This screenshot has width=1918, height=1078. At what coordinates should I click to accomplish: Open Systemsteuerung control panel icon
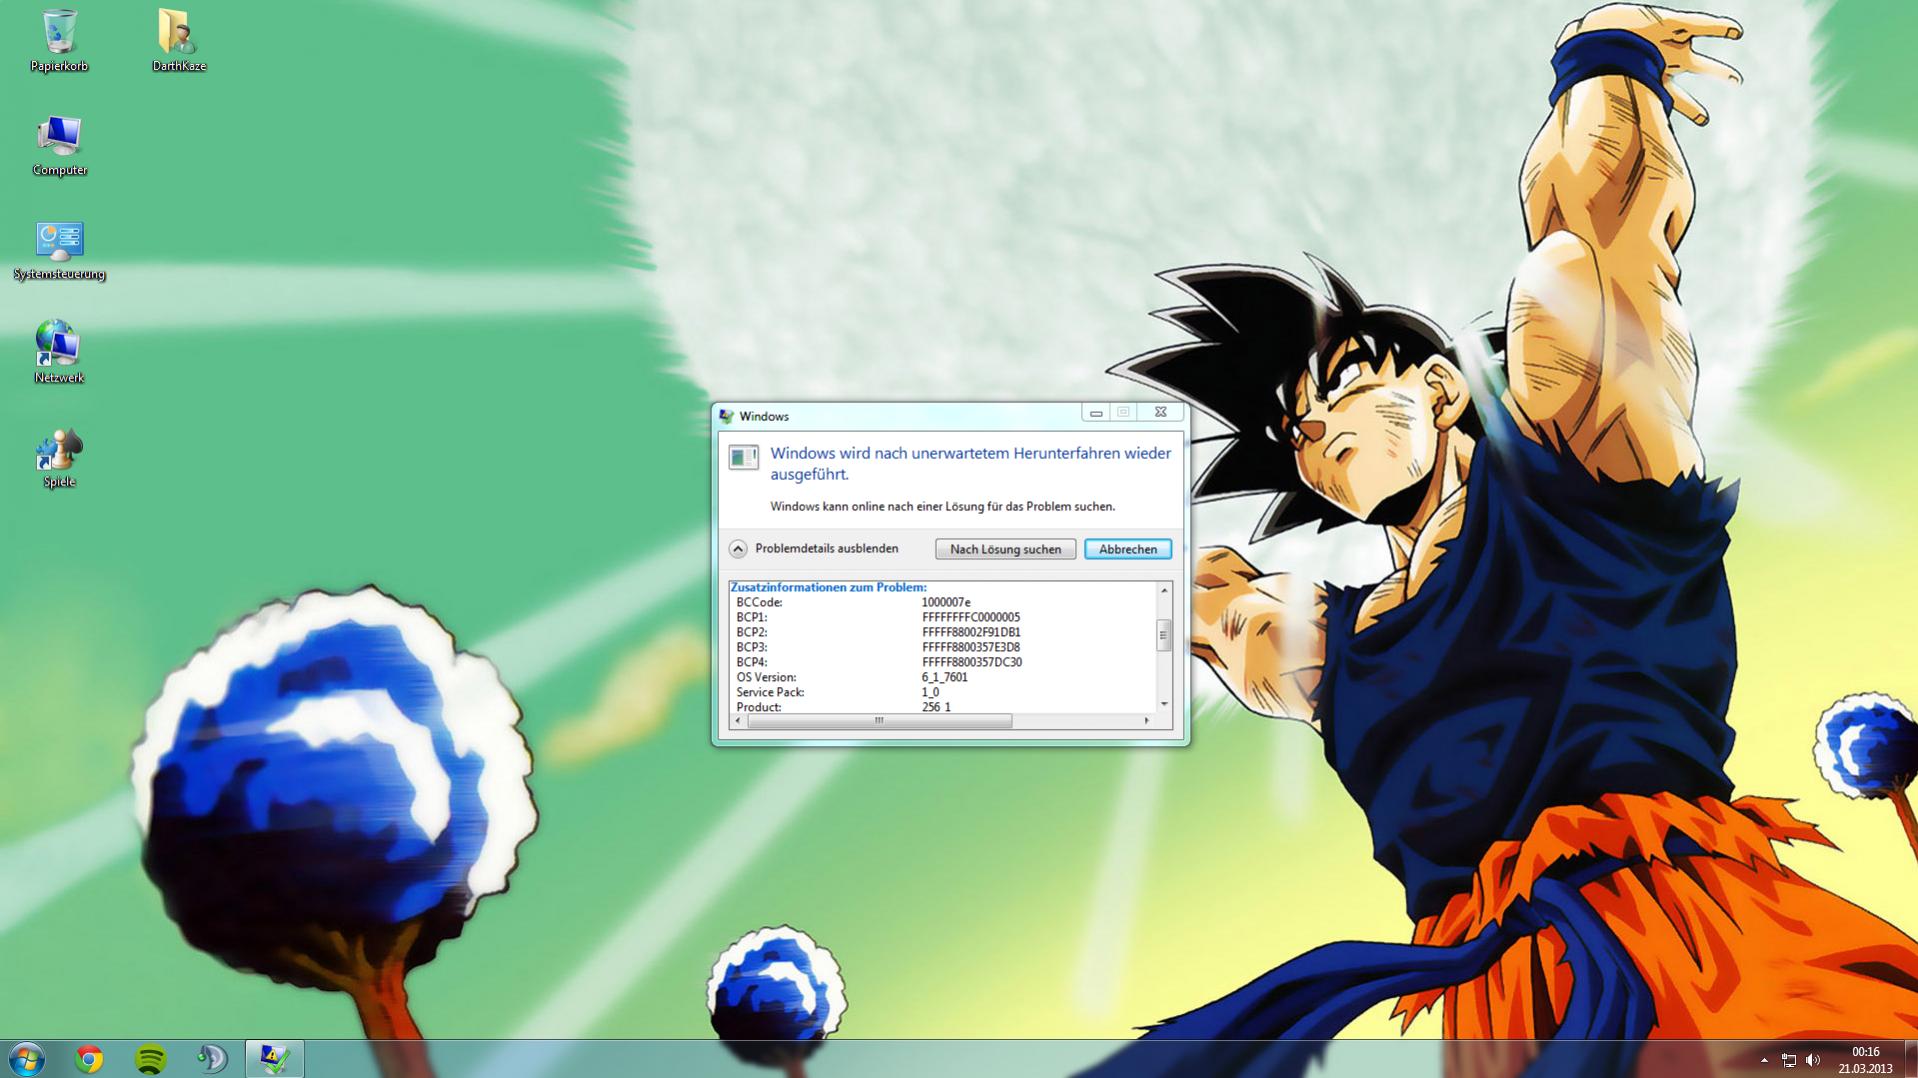(x=59, y=250)
